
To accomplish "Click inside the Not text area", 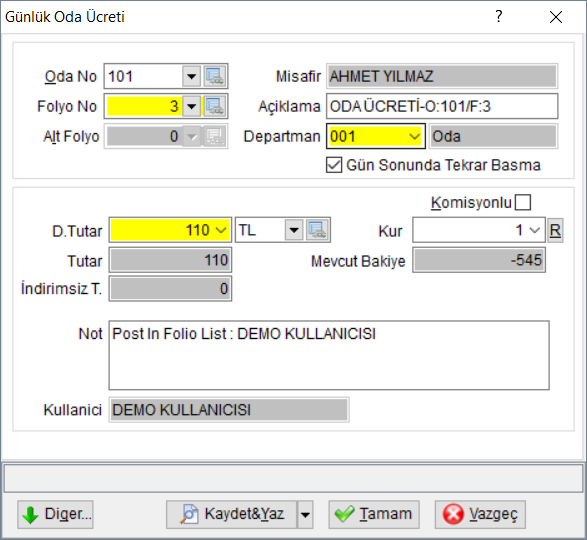I will 329,355.
